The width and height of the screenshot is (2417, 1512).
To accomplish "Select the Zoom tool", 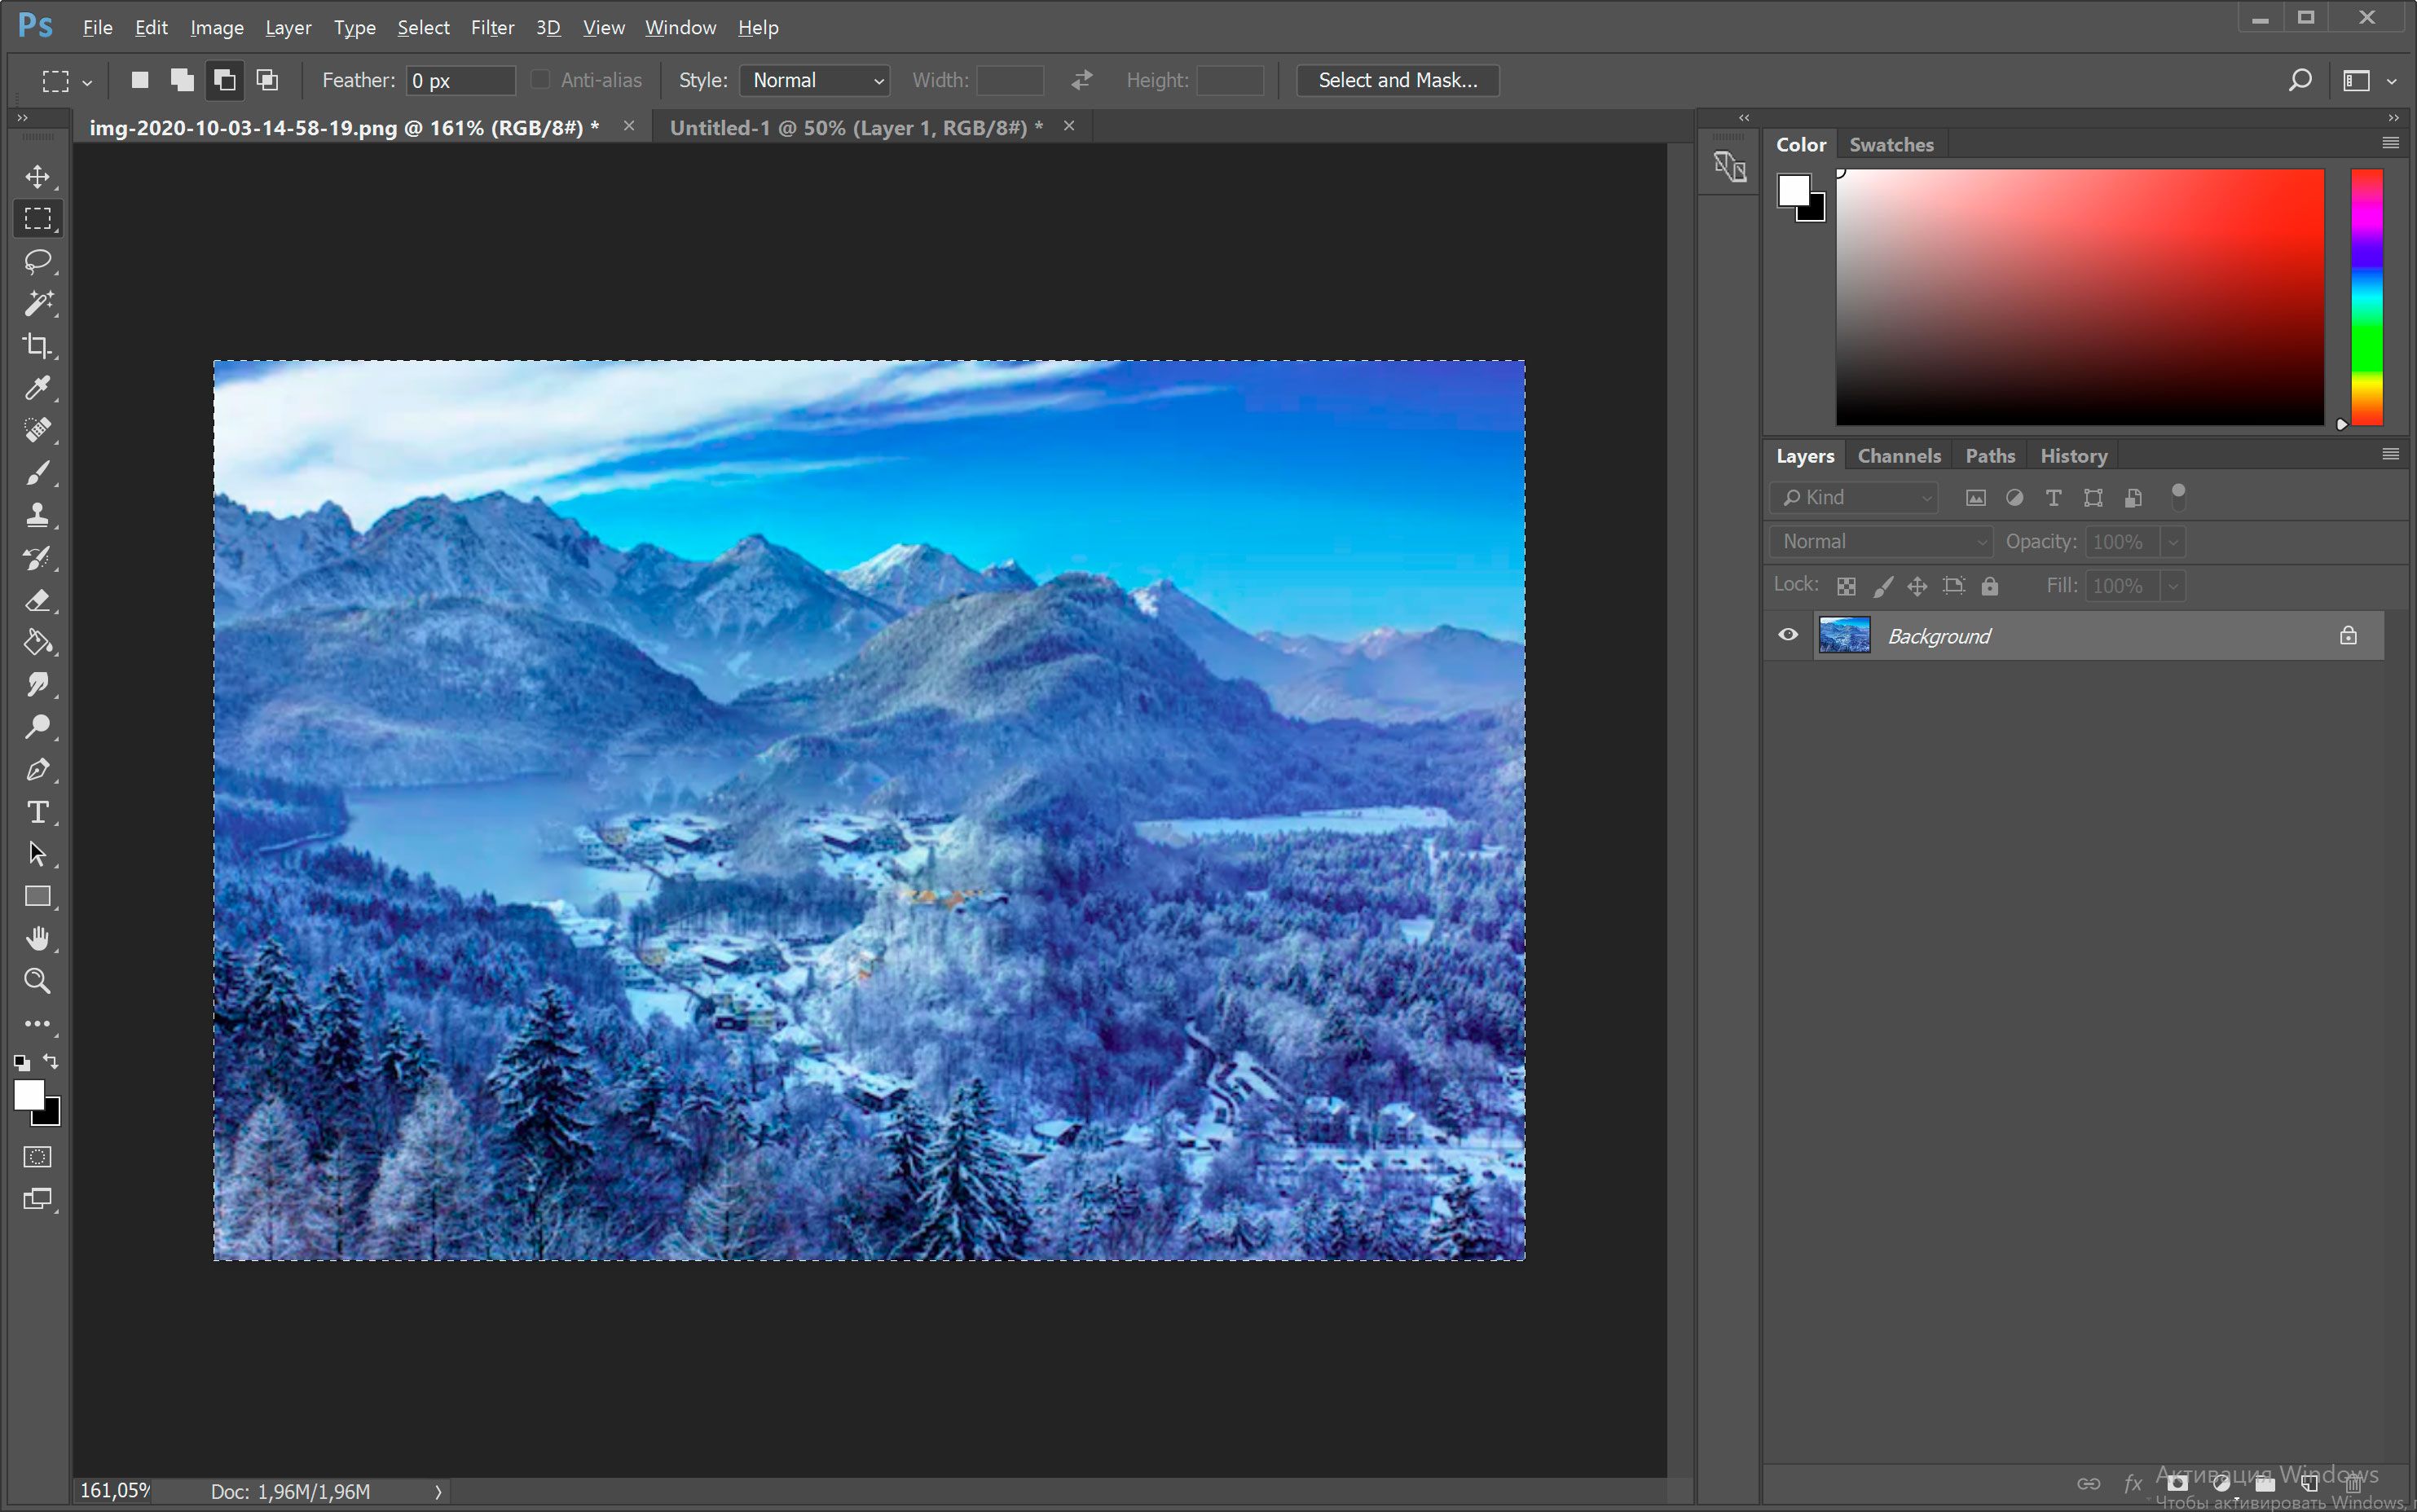I will click(37, 981).
